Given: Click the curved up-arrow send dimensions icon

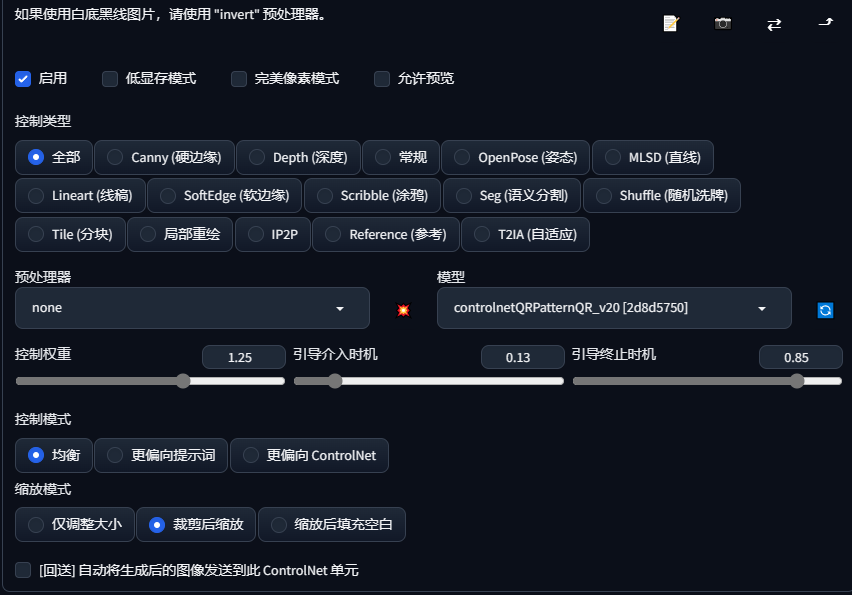Looking at the screenshot, I should (x=826, y=22).
